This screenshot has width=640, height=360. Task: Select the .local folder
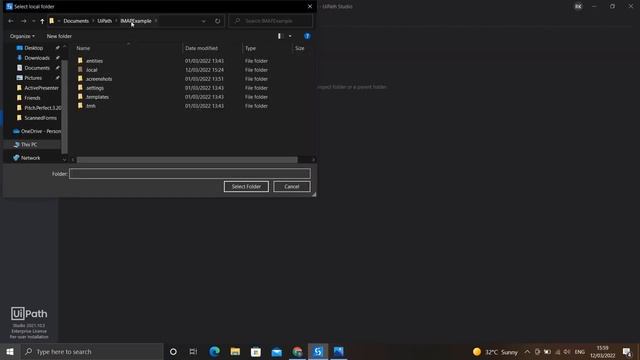pos(91,70)
